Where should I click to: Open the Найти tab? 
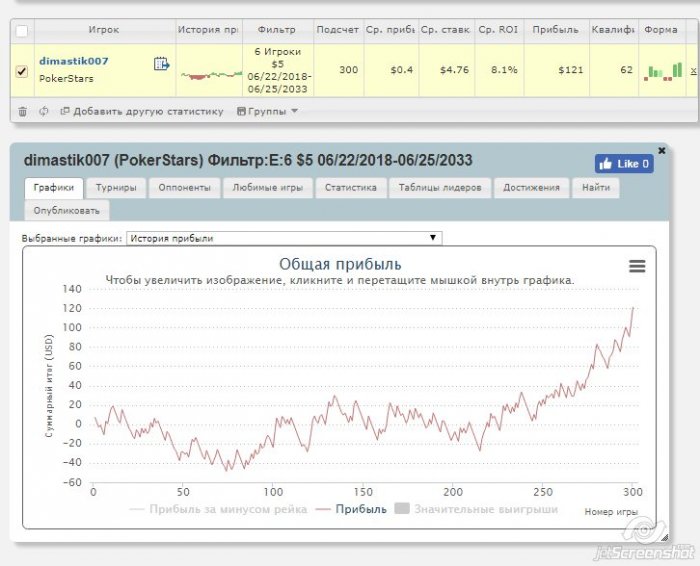click(x=596, y=187)
